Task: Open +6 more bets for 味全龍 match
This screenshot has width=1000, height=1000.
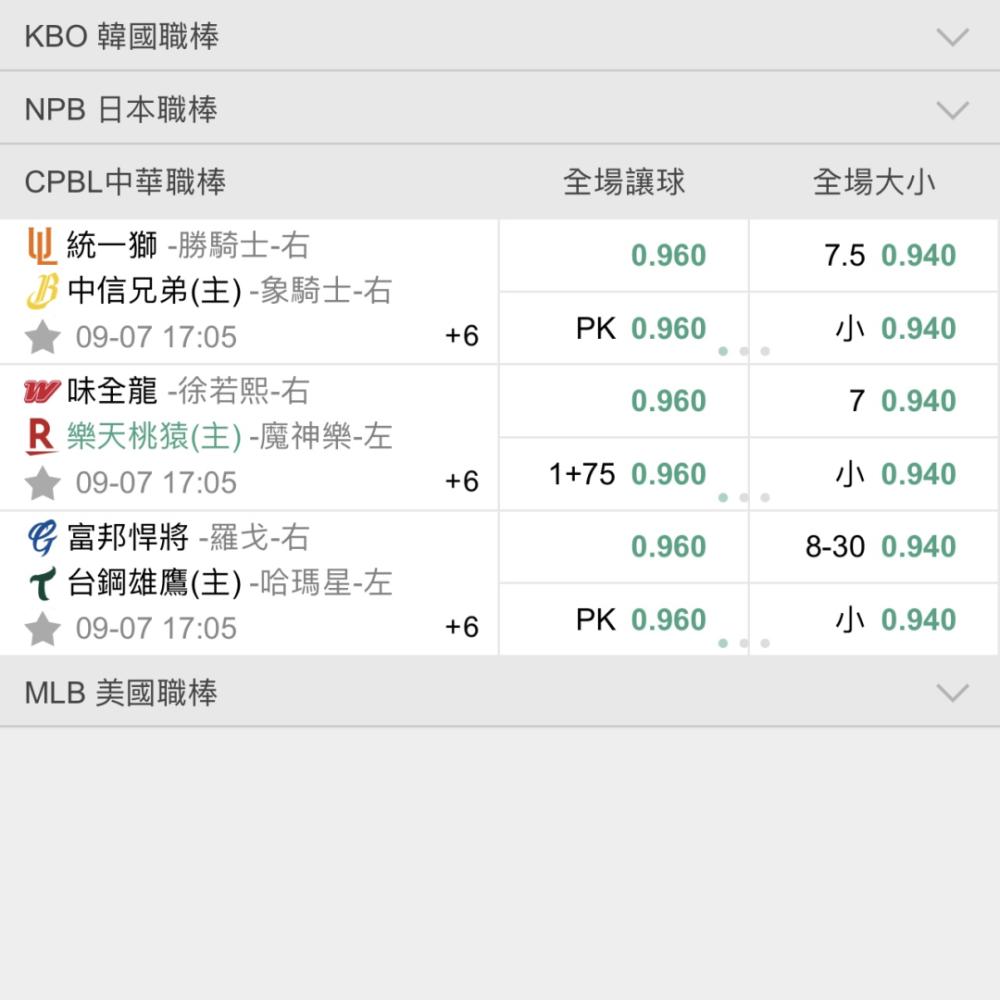Action: pos(462,482)
